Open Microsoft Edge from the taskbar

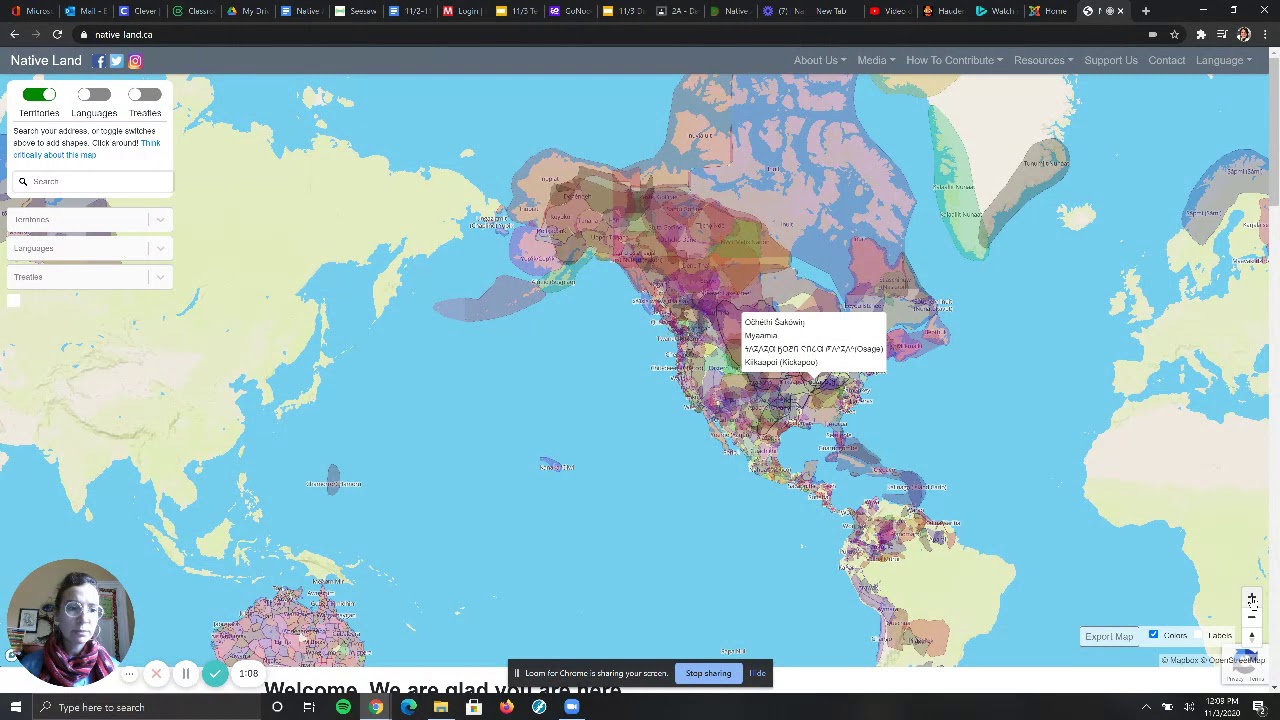408,707
